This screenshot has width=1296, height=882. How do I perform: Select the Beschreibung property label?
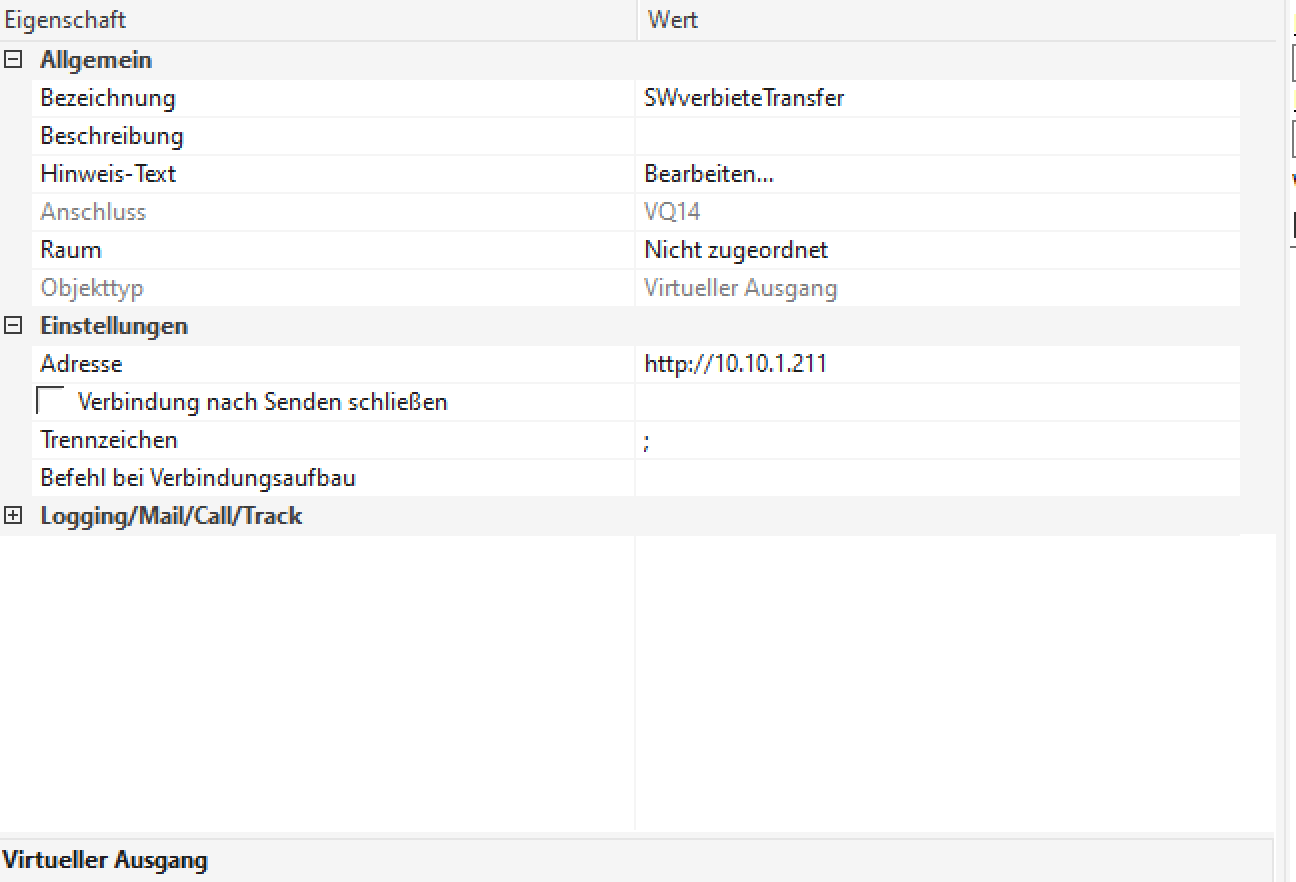coord(112,136)
